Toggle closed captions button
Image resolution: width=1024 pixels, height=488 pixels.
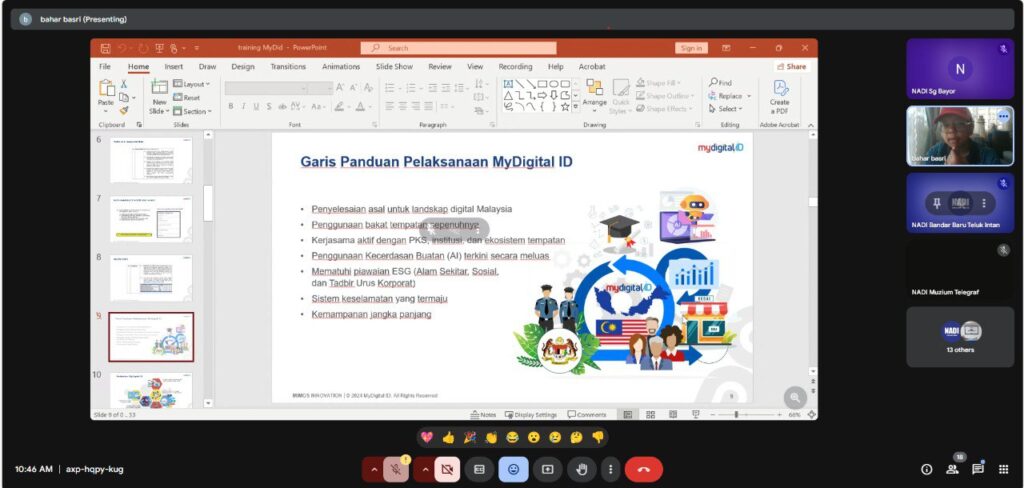click(x=479, y=468)
